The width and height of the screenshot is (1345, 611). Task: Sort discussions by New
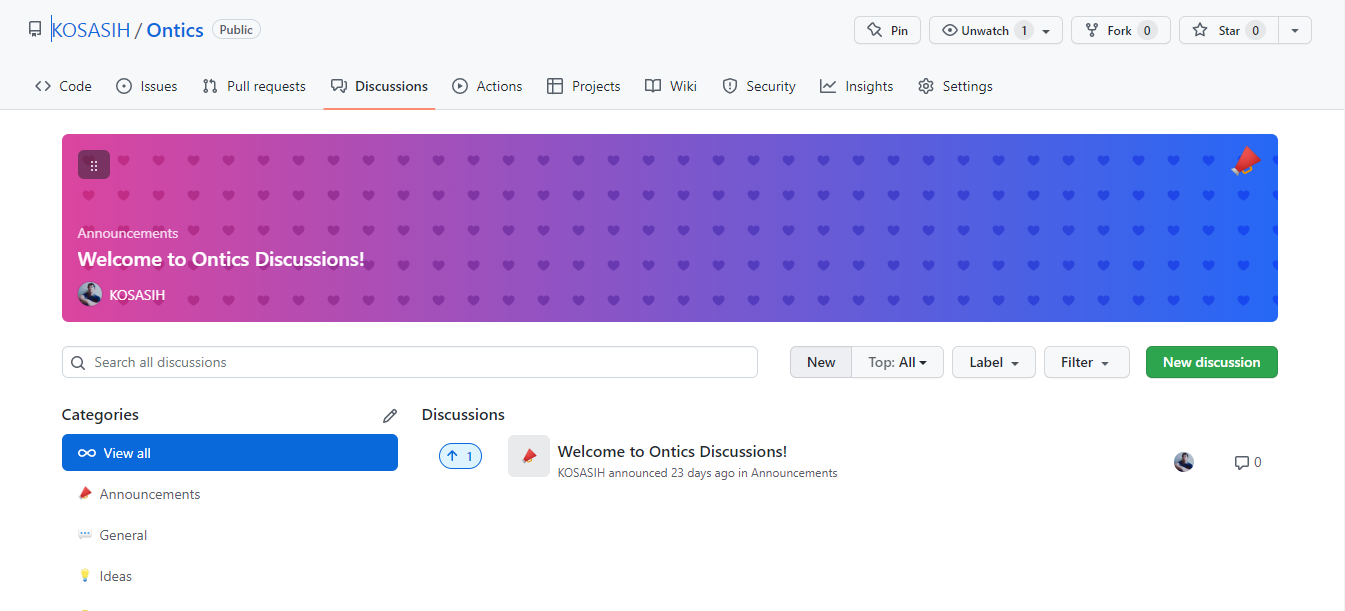point(821,362)
